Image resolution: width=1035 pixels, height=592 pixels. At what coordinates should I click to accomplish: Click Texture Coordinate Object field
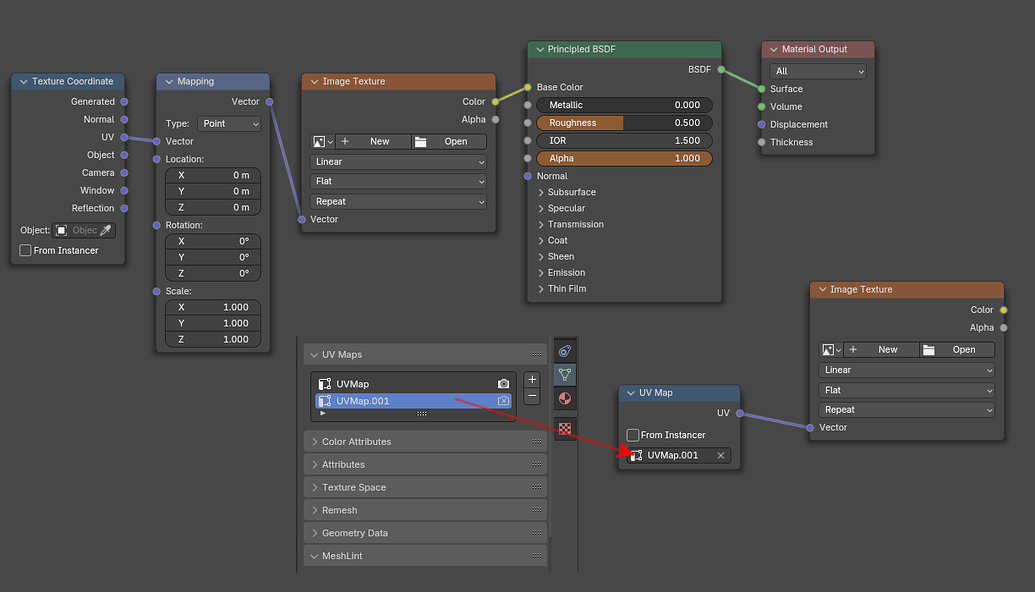pos(84,230)
